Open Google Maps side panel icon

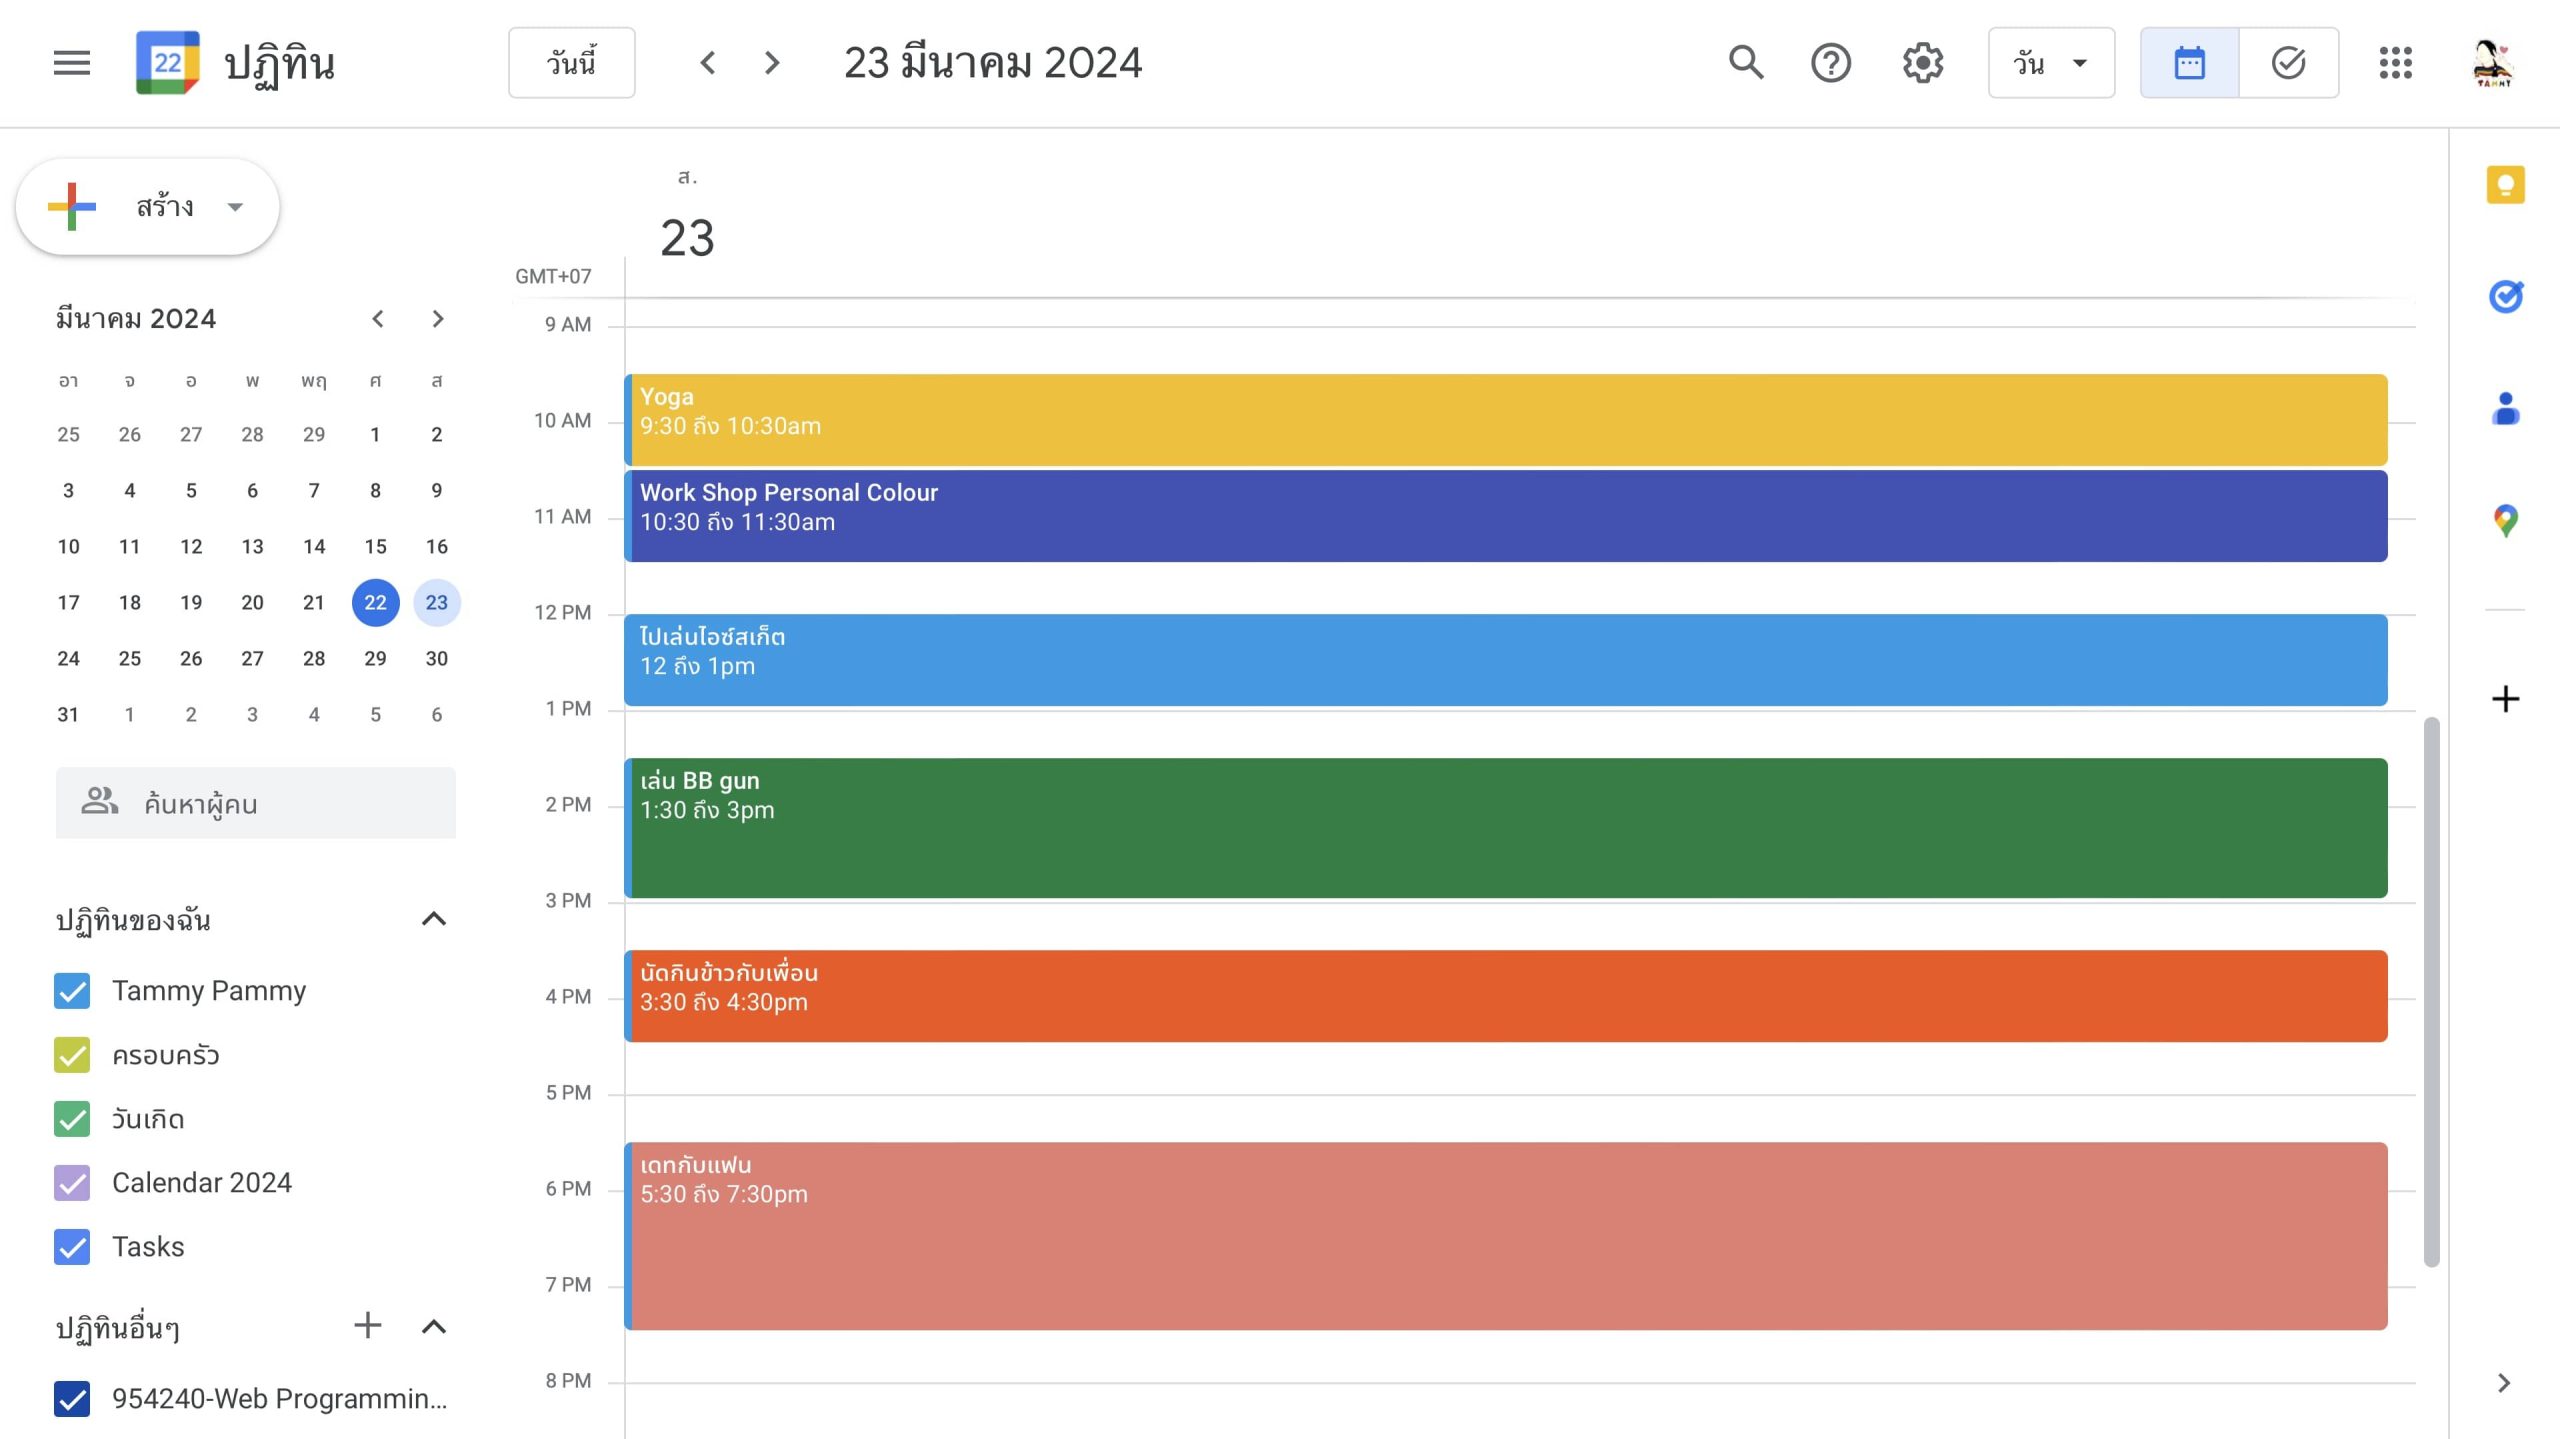(2505, 520)
